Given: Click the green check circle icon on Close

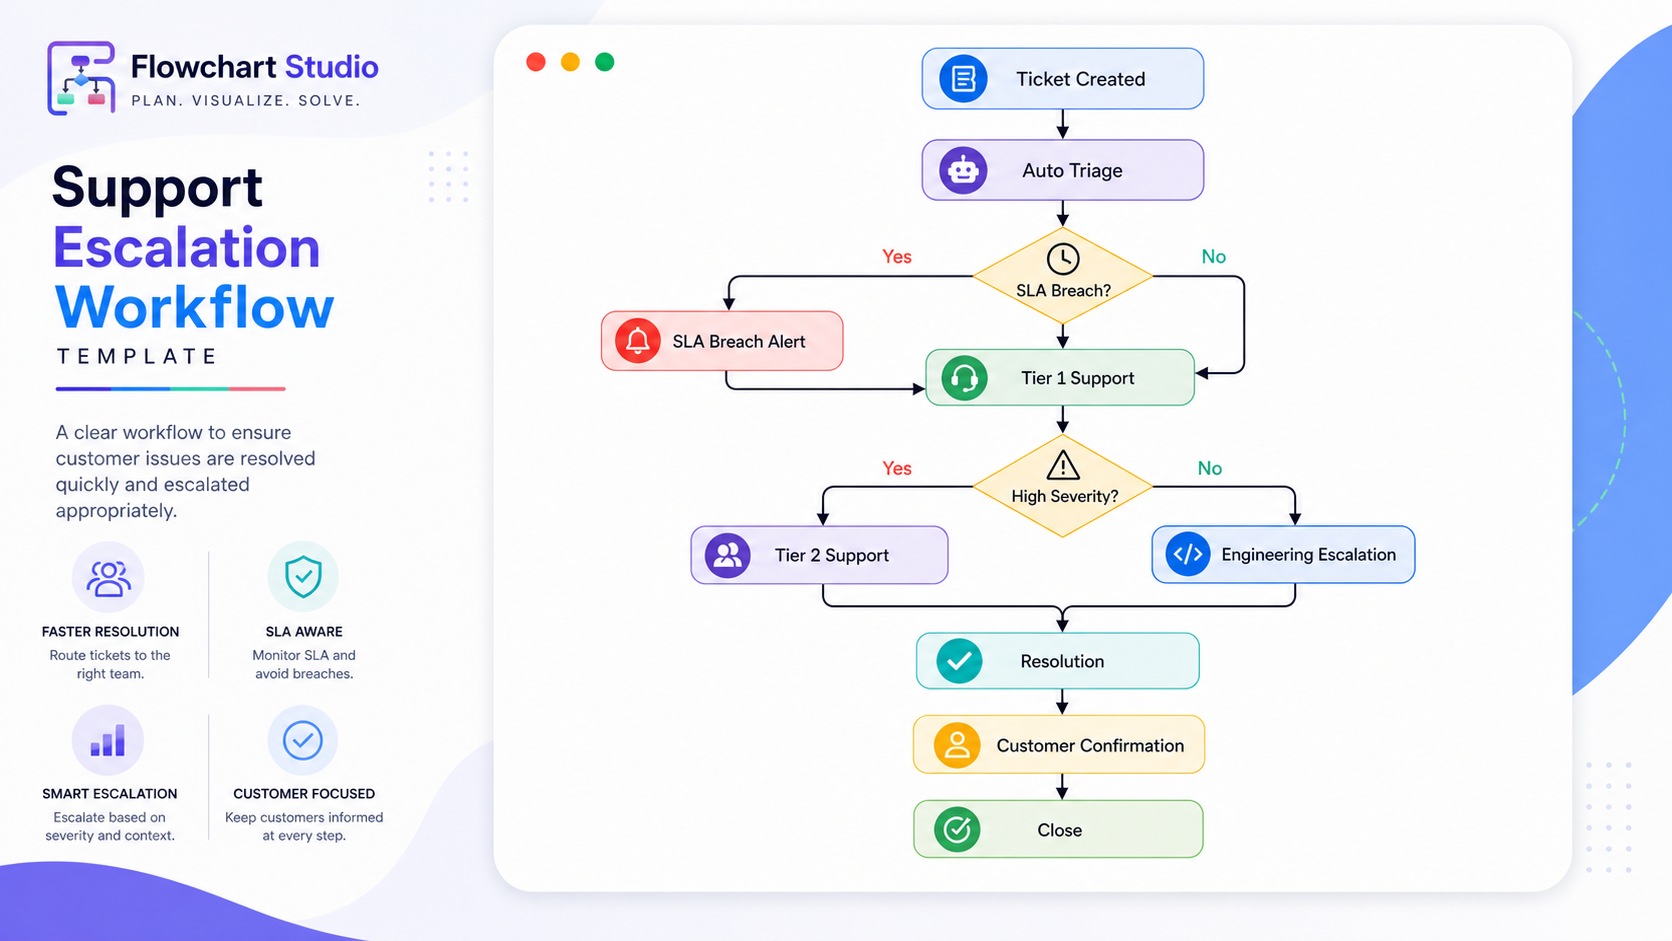Looking at the screenshot, I should tap(957, 829).
